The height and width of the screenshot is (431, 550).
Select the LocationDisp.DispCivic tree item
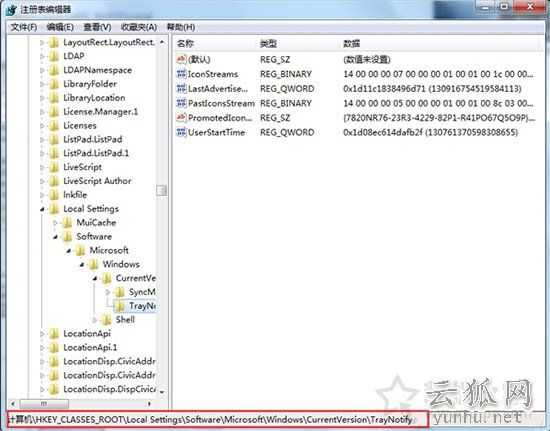click(109, 389)
